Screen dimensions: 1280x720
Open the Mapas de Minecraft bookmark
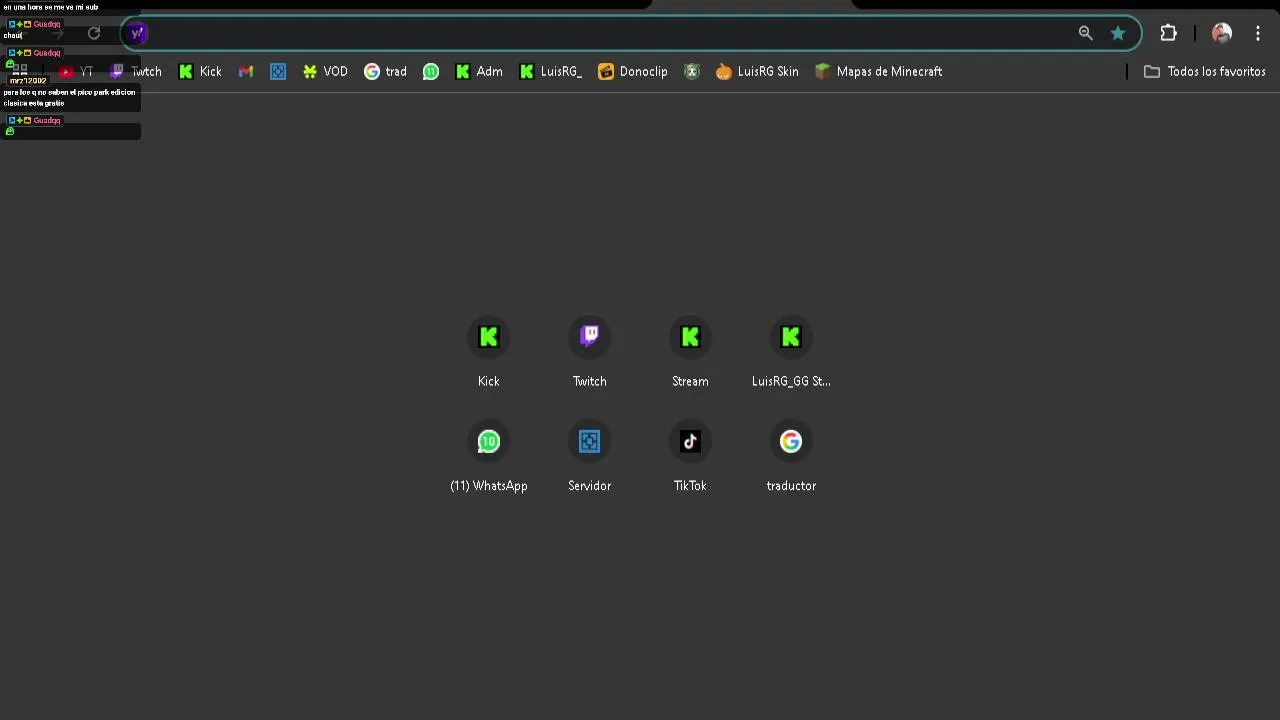[x=878, y=71]
